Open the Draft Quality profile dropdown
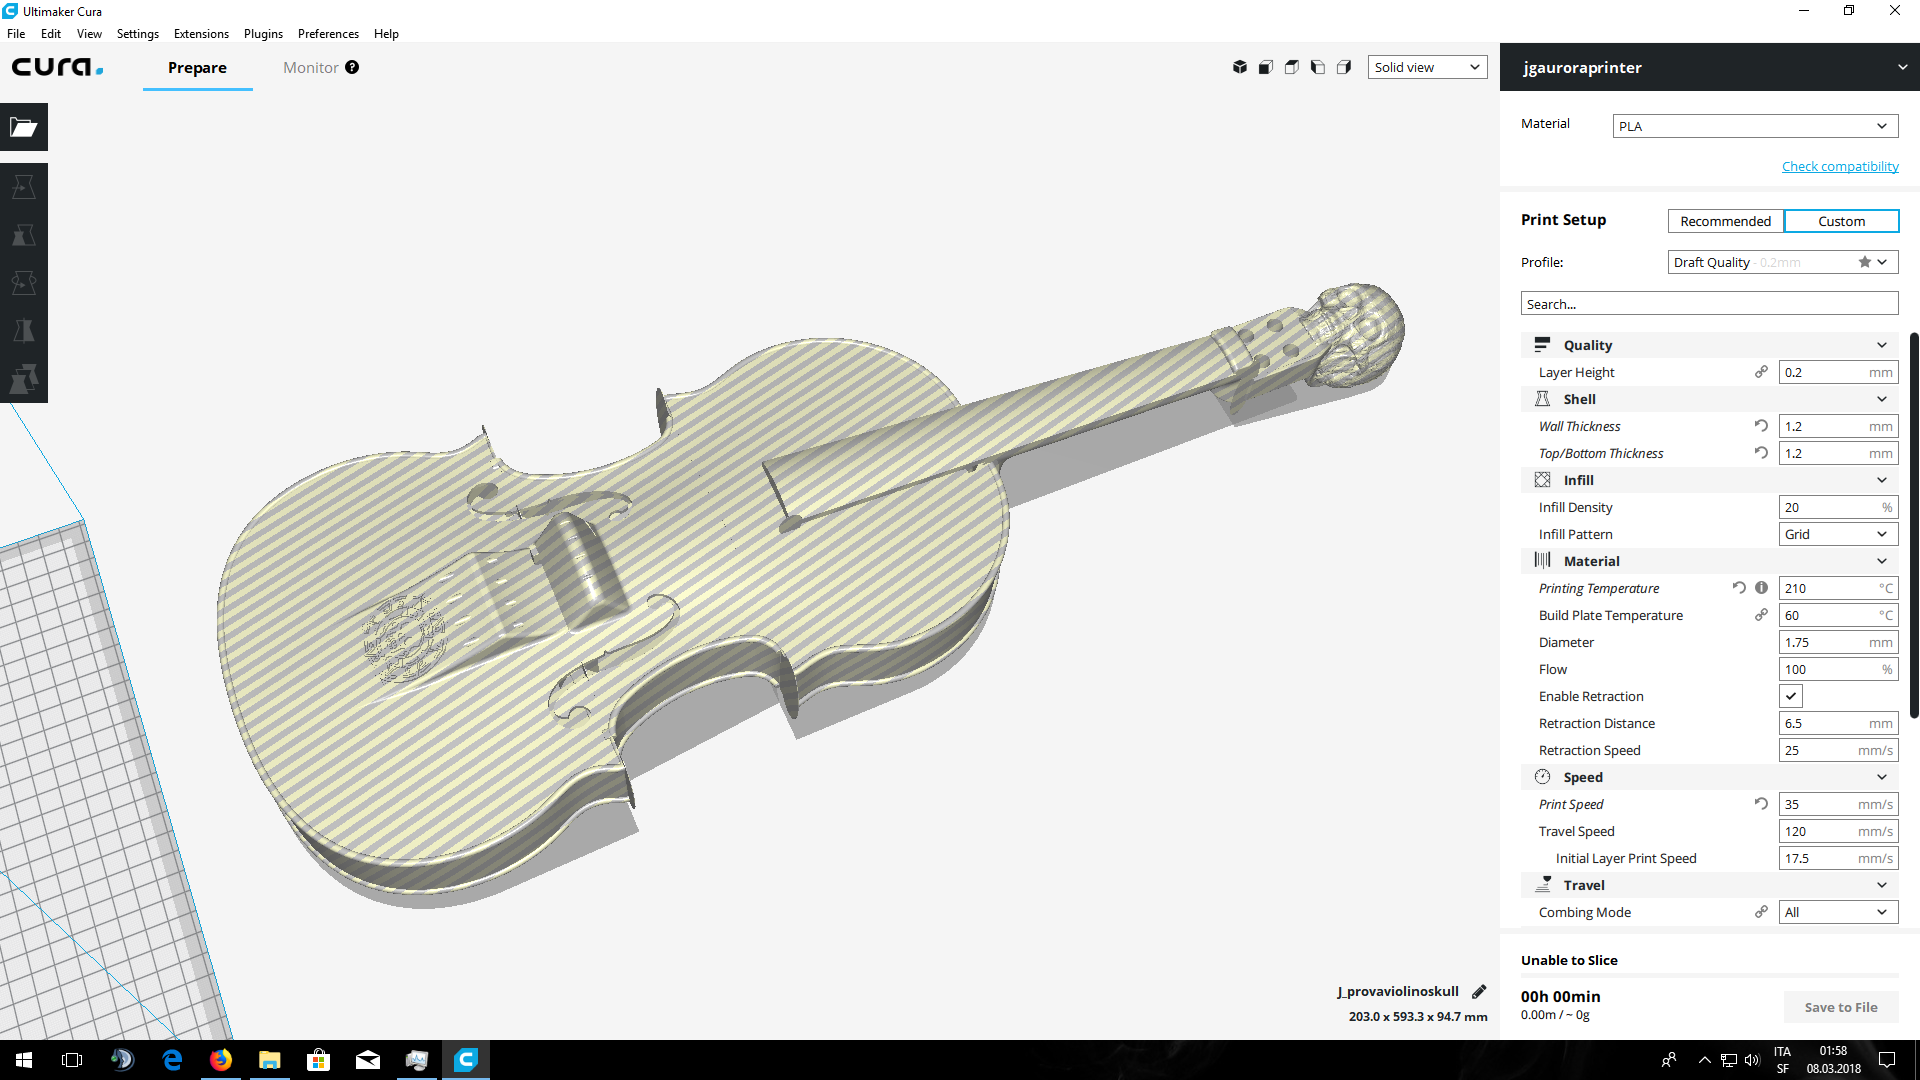The width and height of the screenshot is (1920, 1080). 1783,262
